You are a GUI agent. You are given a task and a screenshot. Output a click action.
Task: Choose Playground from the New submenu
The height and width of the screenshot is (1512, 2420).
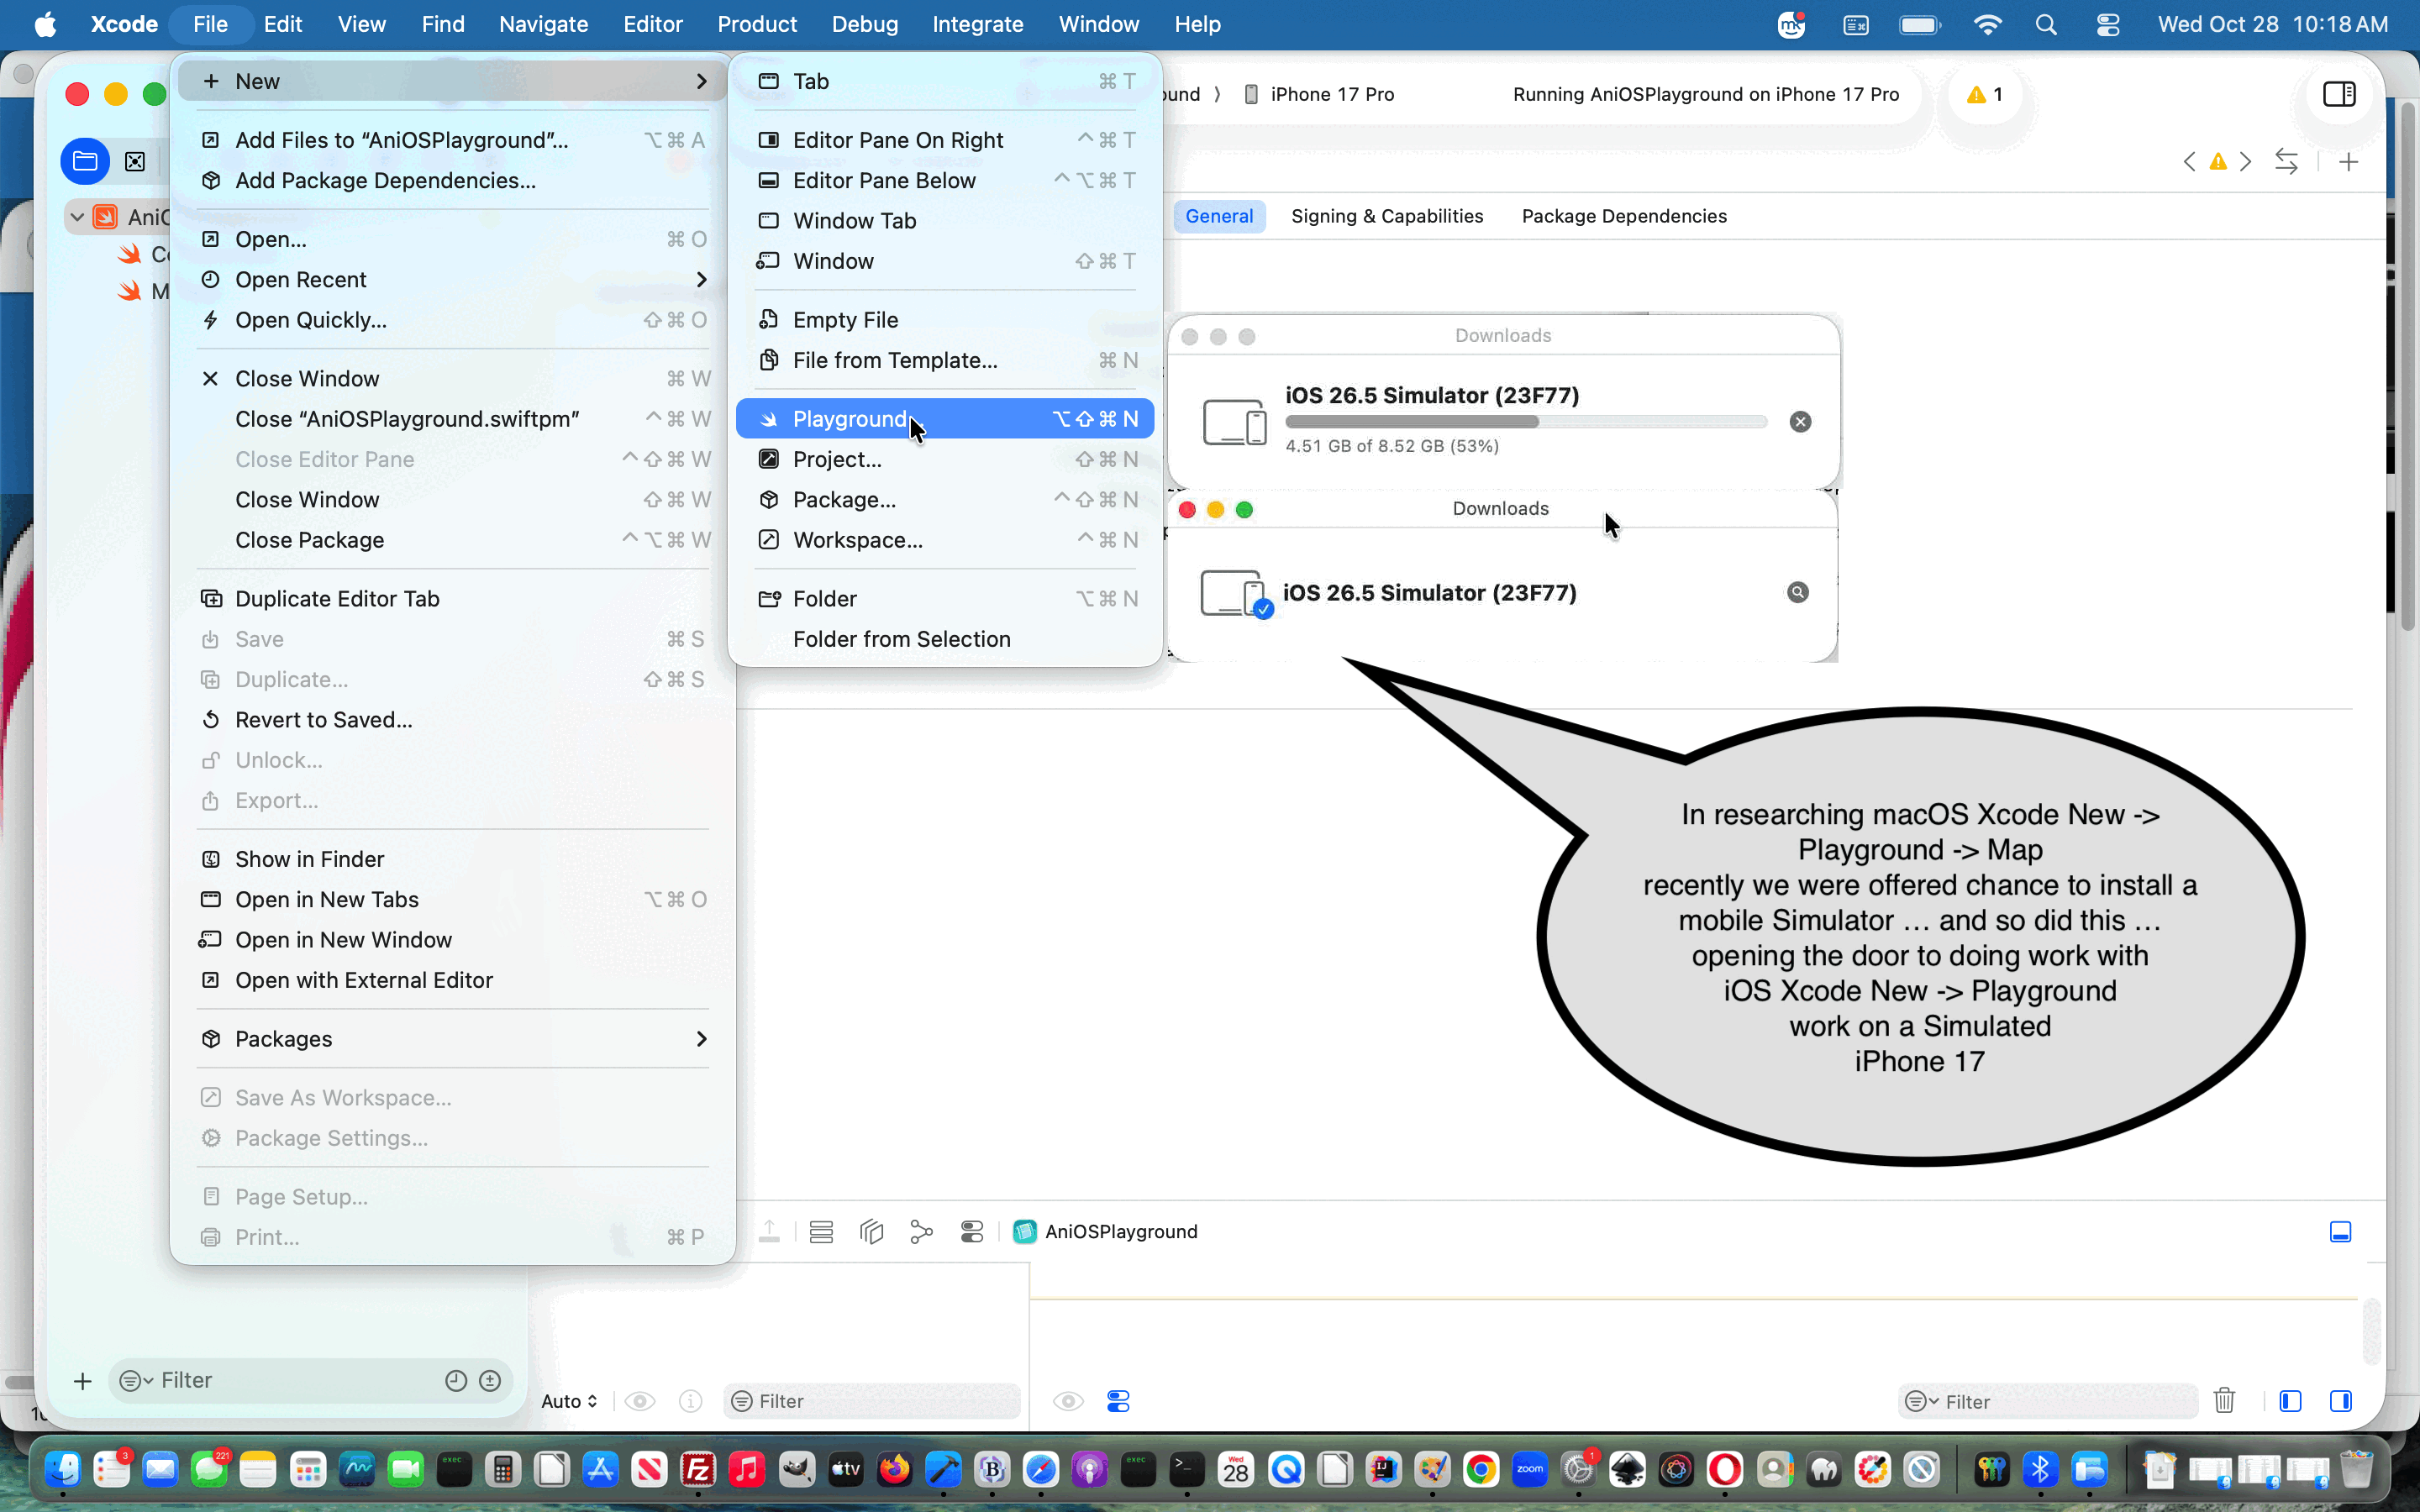click(944, 418)
